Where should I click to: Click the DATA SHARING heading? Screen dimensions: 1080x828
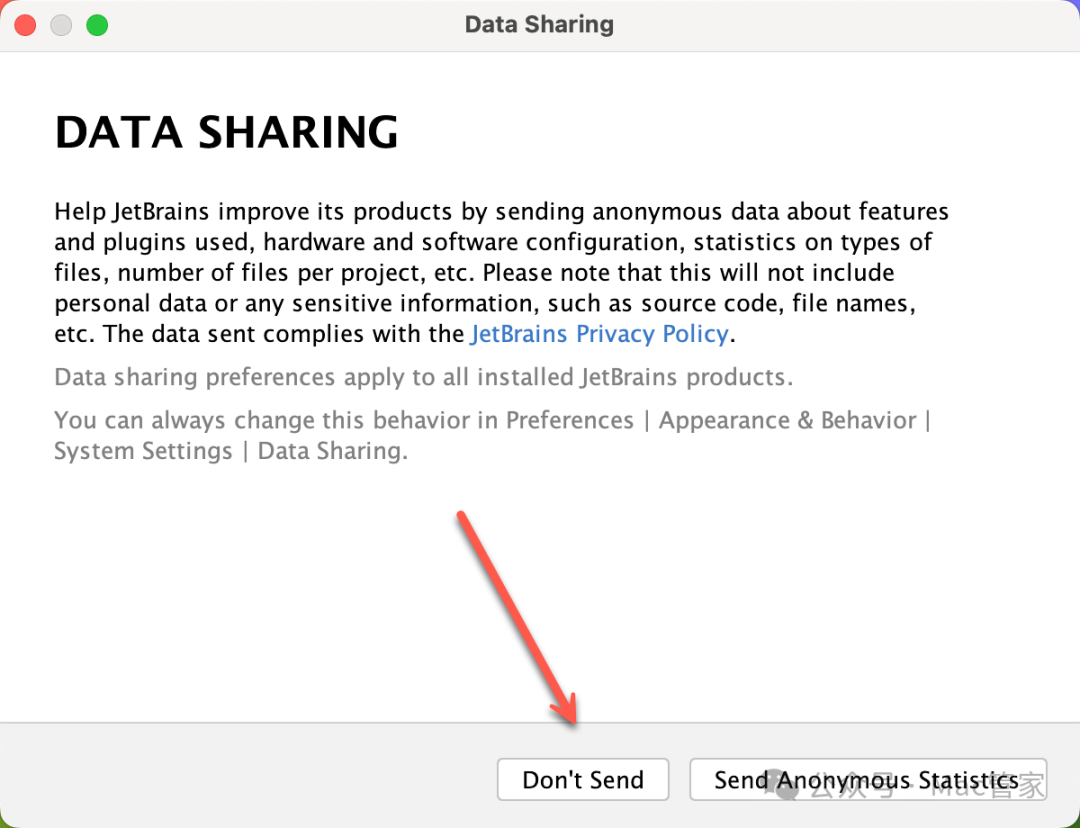tap(227, 132)
